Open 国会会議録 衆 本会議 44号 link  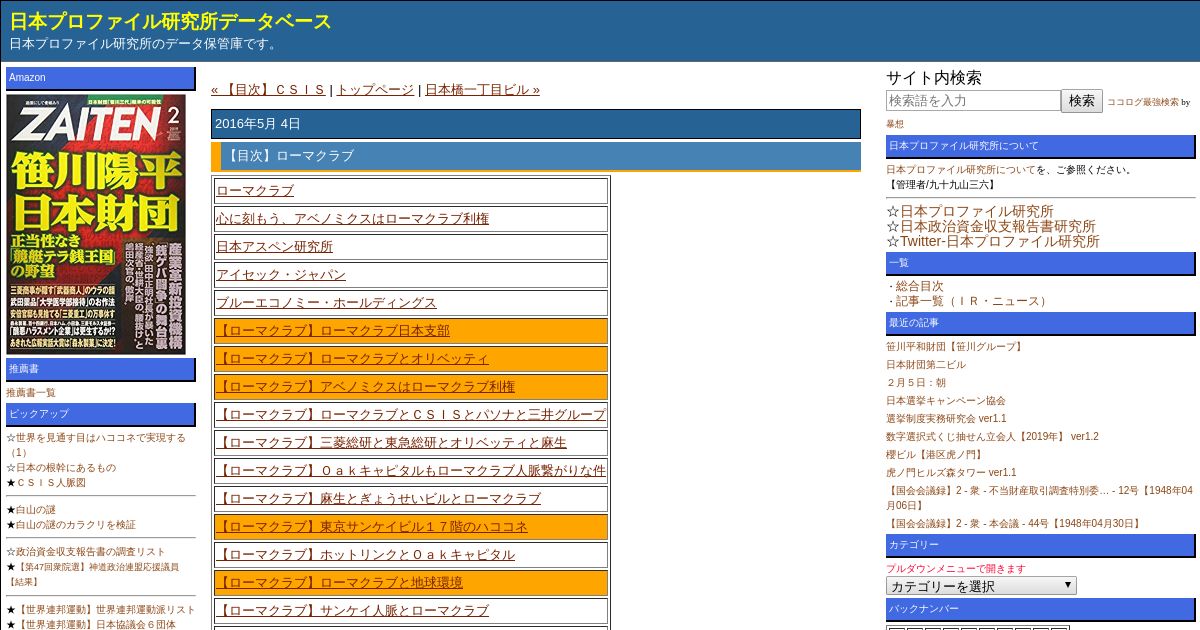coord(1013,524)
